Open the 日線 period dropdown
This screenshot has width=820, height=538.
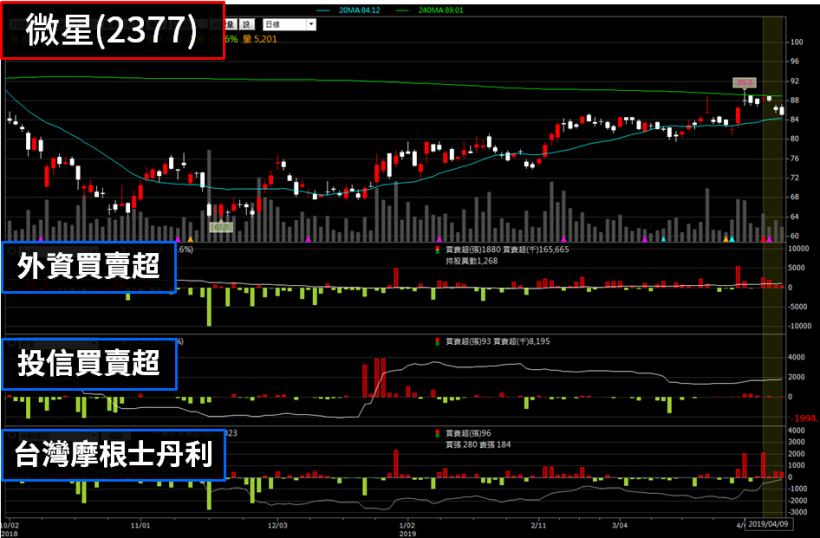(x=289, y=25)
